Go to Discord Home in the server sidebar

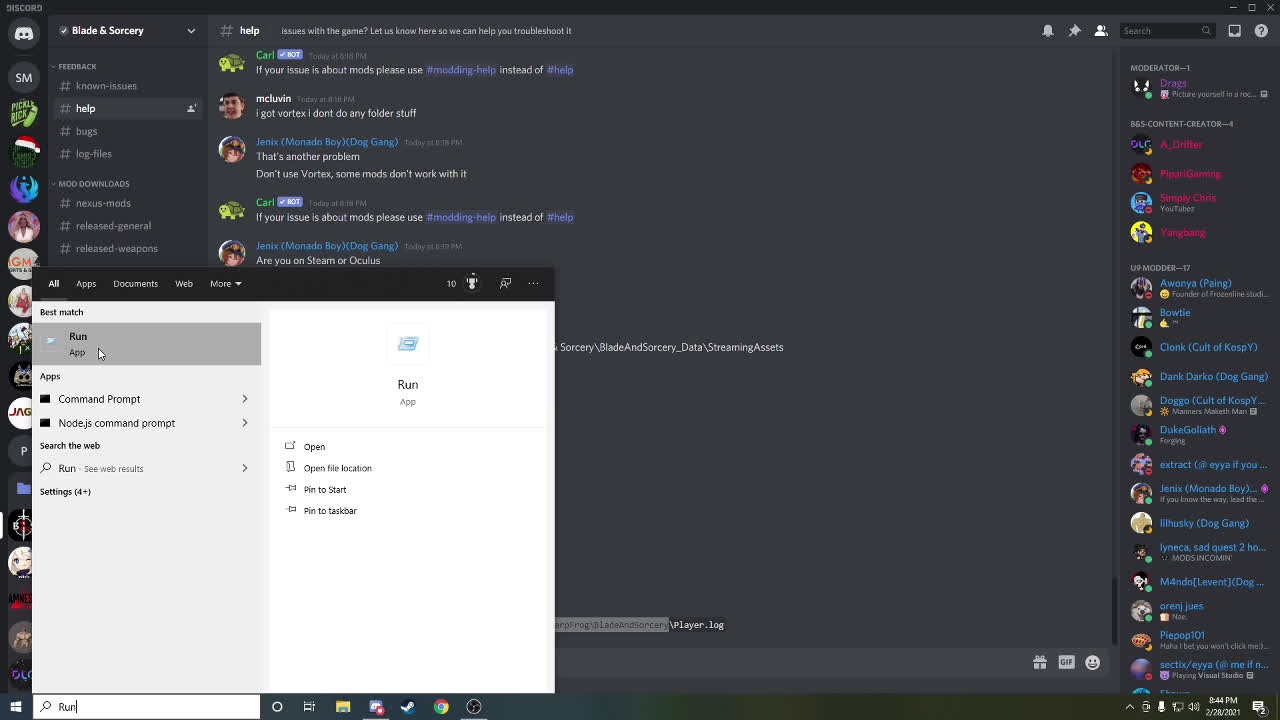pos(23,33)
